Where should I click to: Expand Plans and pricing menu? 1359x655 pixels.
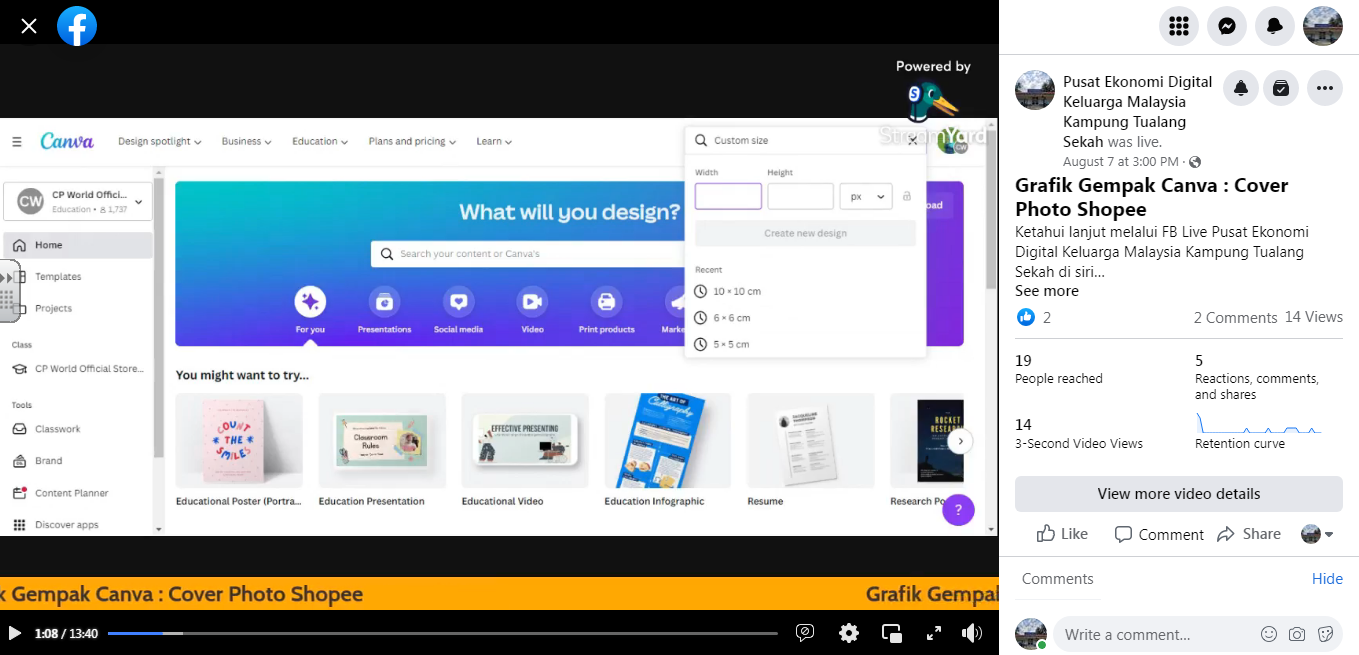(x=412, y=141)
